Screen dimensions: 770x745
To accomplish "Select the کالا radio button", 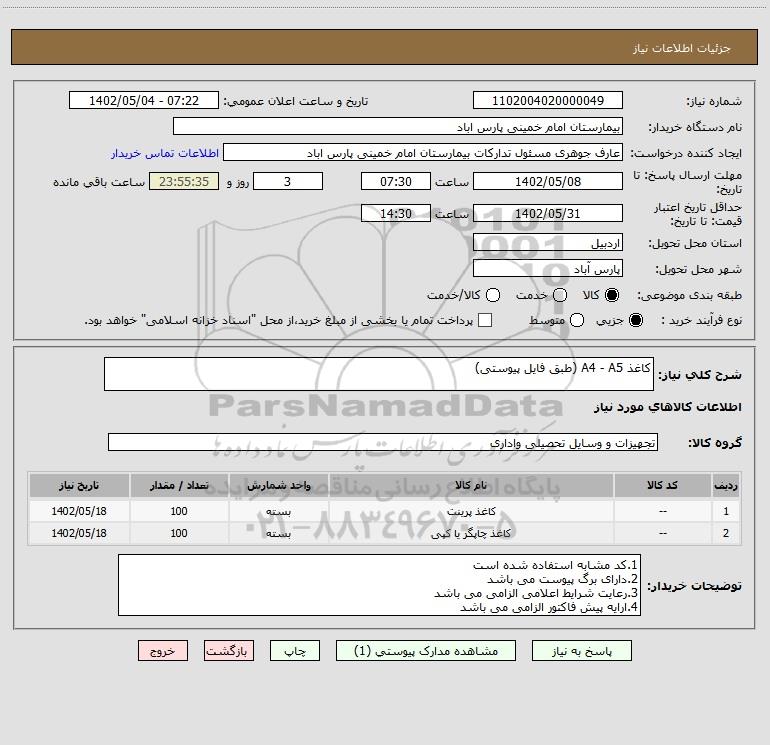I will click(x=612, y=295).
